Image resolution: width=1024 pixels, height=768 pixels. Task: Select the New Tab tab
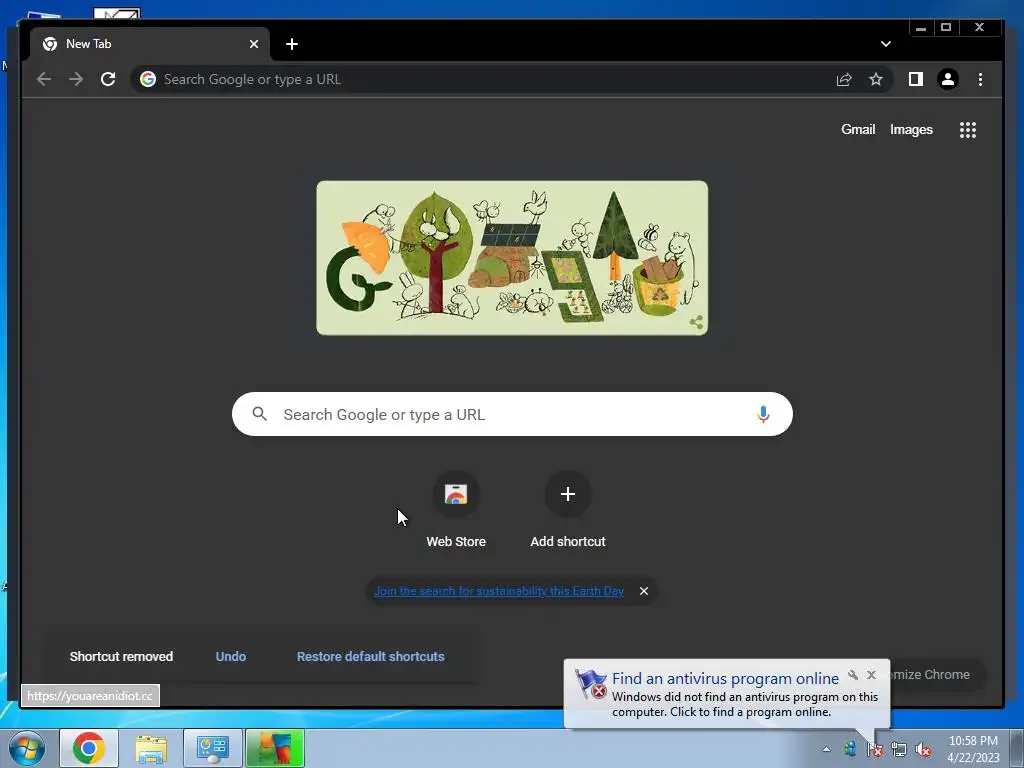[149, 44]
